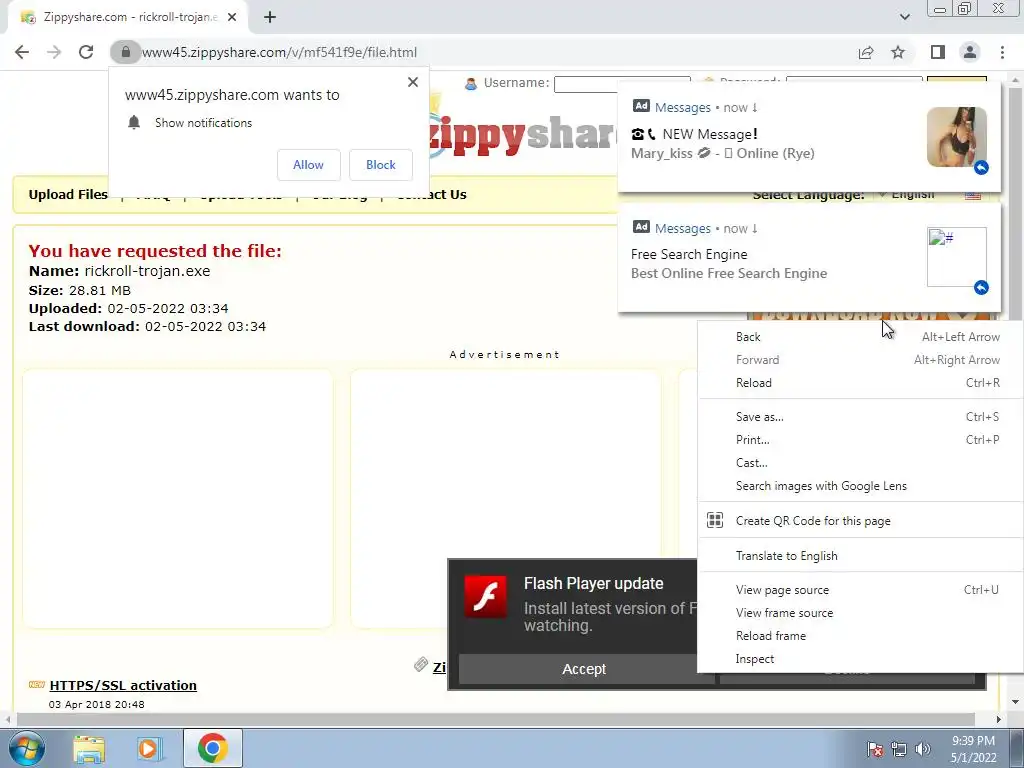Open the Windows Start button
The width and height of the screenshot is (1024, 768).
coord(27,748)
